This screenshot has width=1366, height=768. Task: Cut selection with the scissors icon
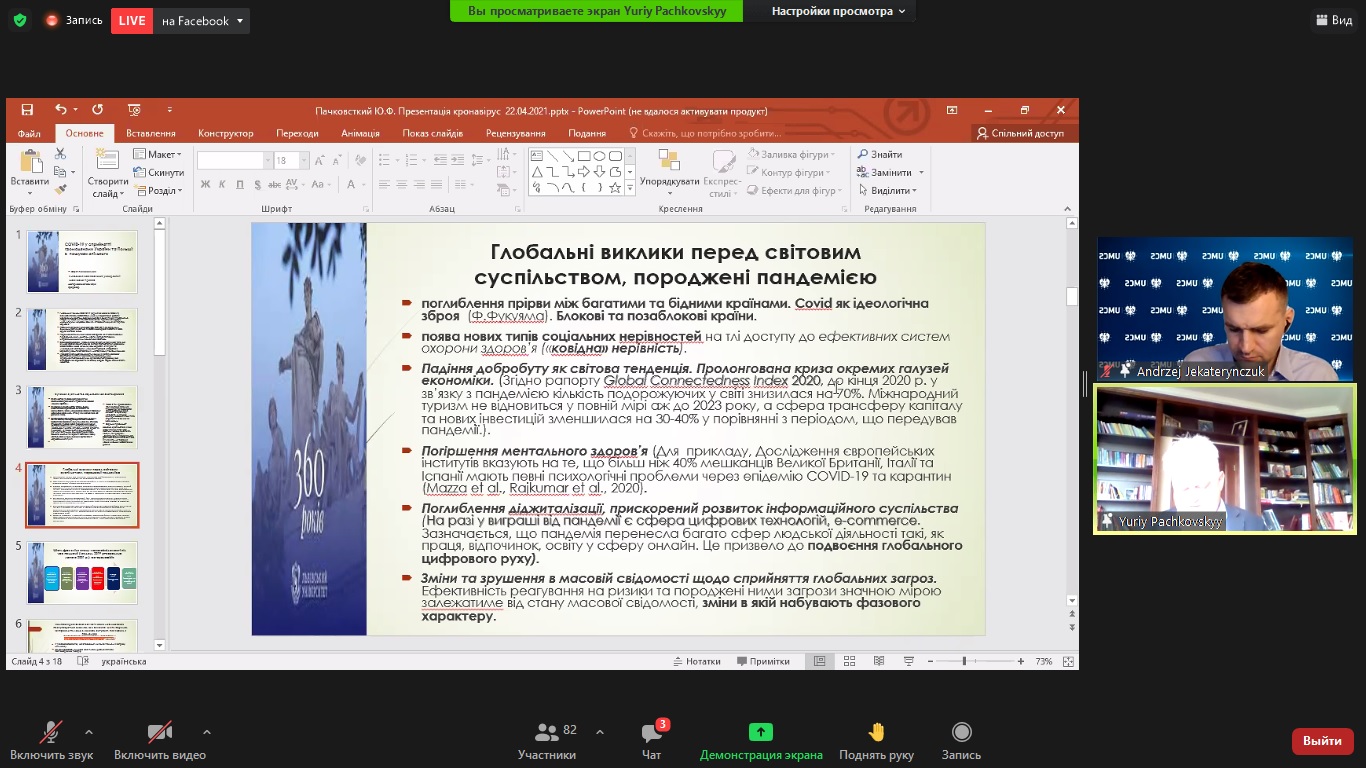pos(60,153)
